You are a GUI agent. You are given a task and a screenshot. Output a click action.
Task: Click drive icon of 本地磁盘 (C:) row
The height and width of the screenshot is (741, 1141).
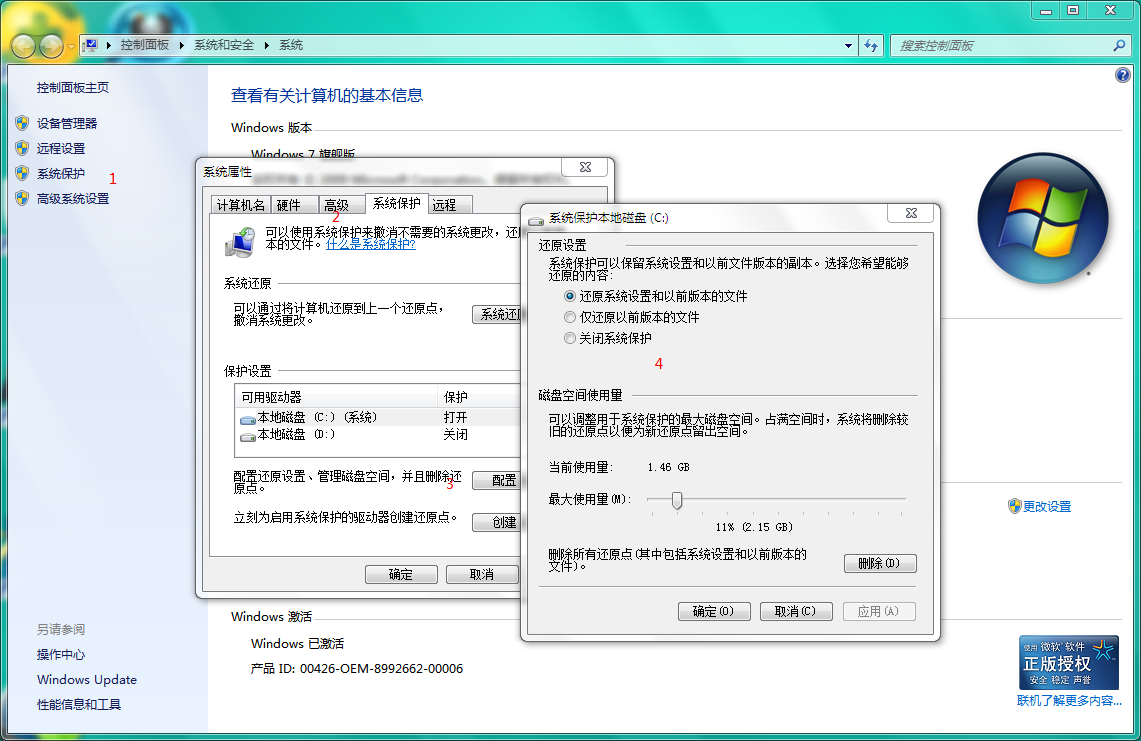click(x=247, y=419)
